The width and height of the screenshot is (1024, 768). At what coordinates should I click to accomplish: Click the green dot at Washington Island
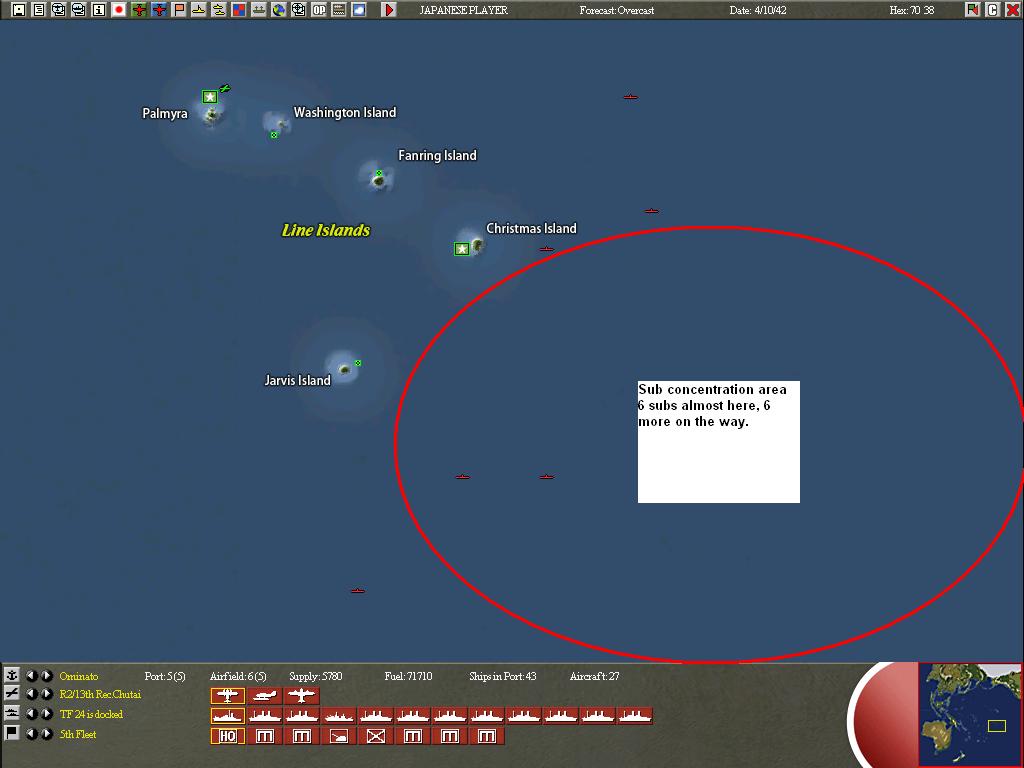tap(274, 135)
